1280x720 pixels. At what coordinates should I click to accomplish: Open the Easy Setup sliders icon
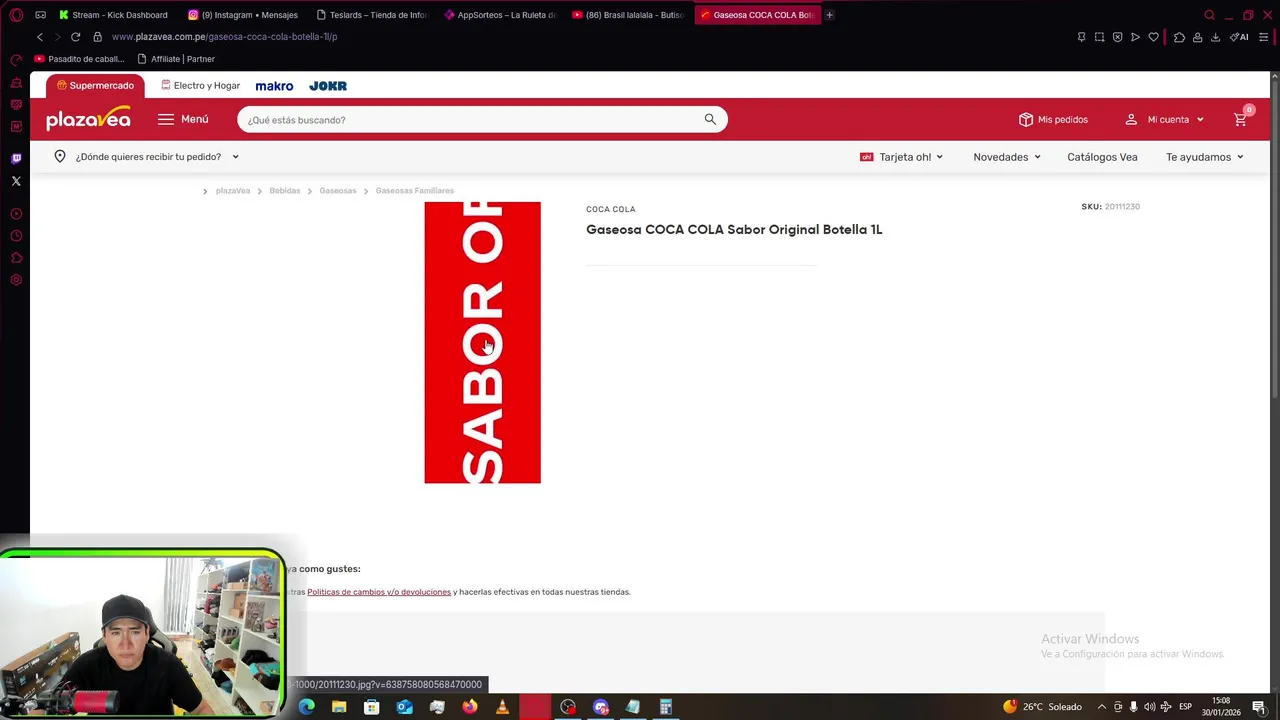click(x=1263, y=37)
